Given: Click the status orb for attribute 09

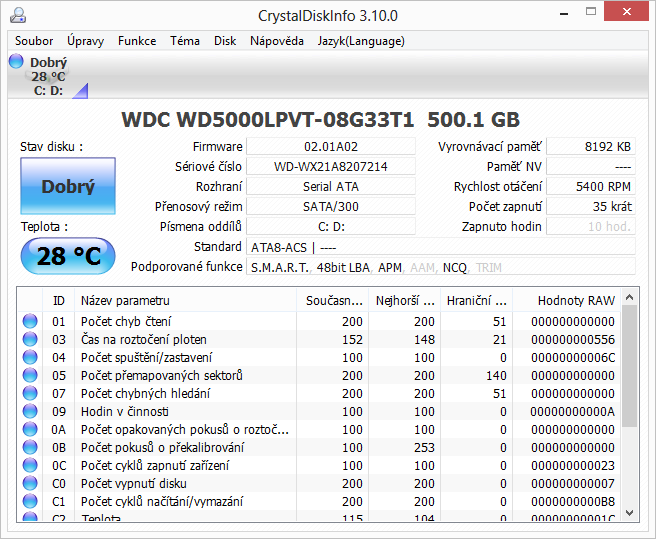Looking at the screenshot, I should (x=30, y=411).
